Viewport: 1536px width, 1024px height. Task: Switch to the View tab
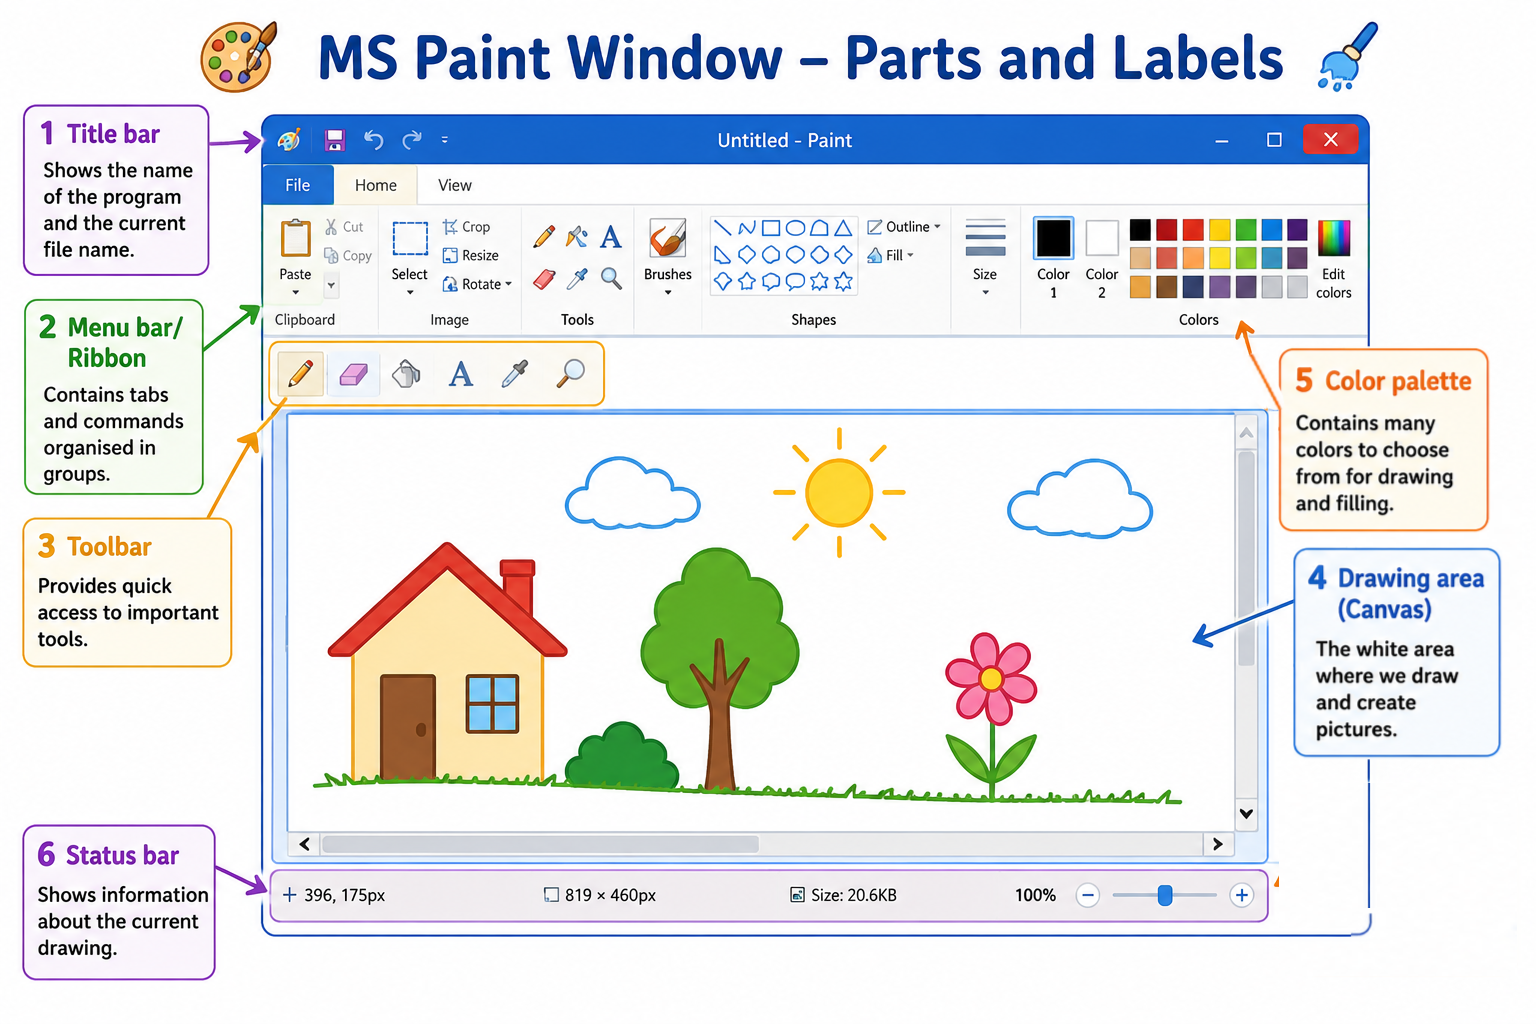pyautogui.click(x=455, y=185)
